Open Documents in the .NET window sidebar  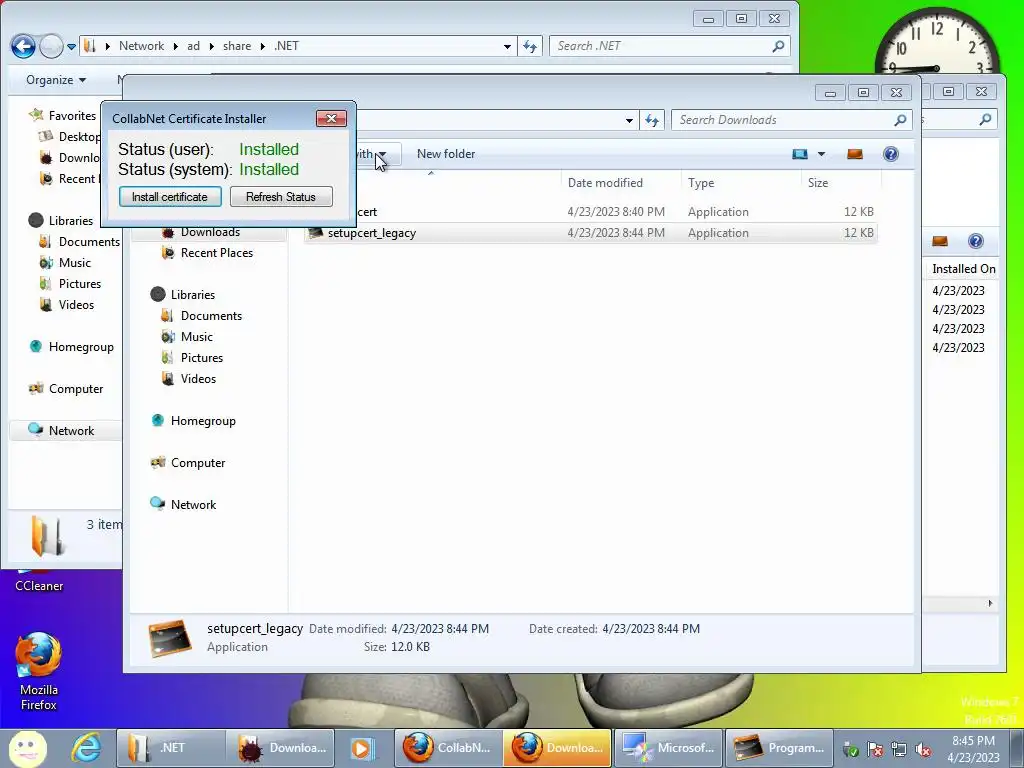point(89,242)
